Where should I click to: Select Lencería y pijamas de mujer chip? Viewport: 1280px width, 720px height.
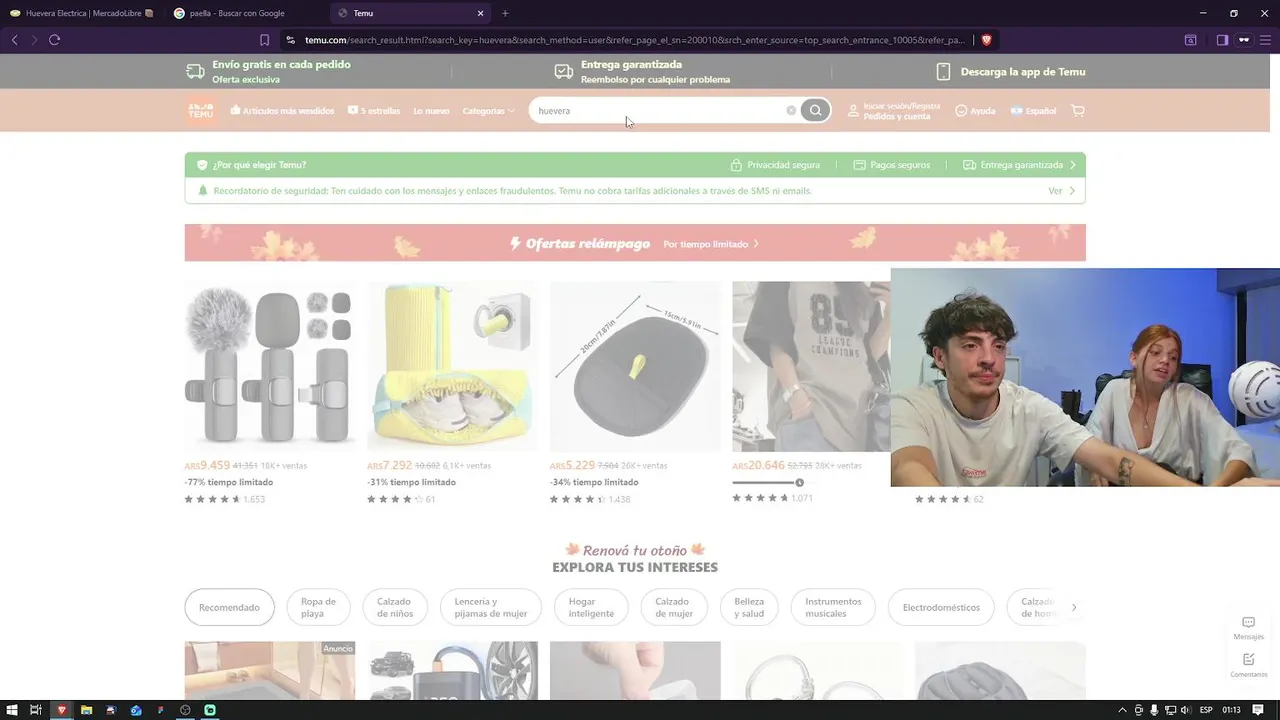(x=490, y=607)
